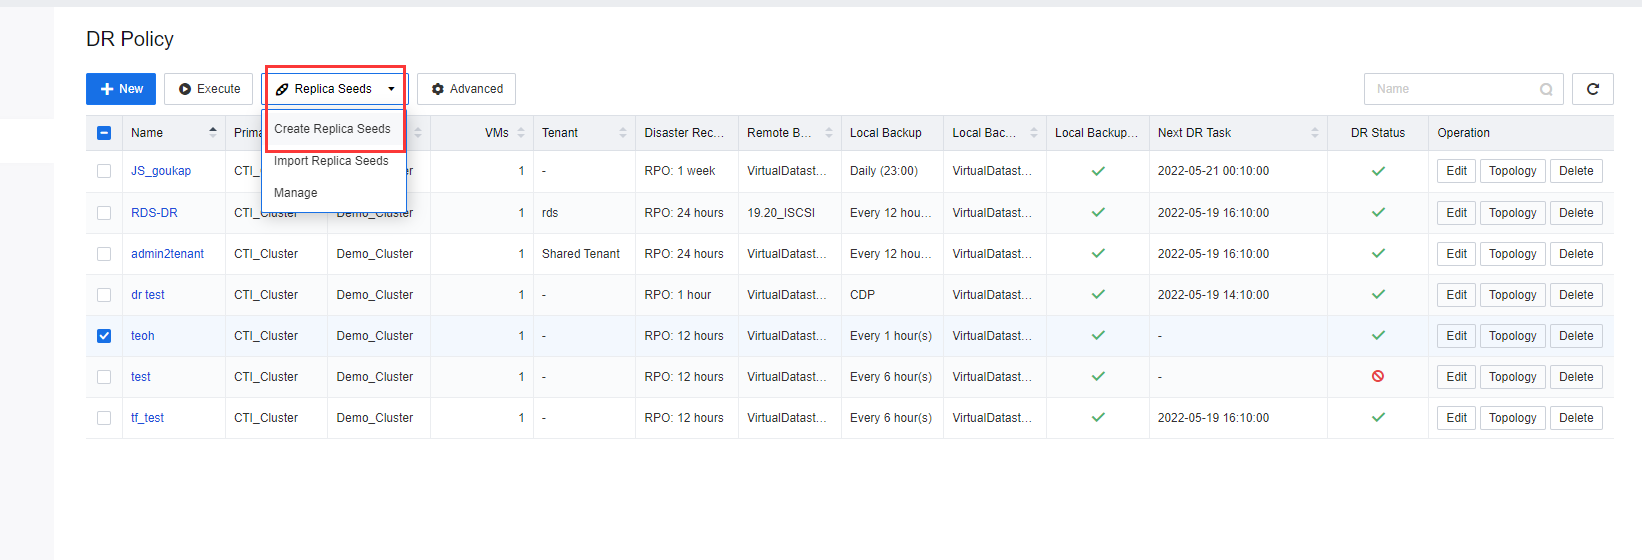Click the Next DR Task sort icon
The width and height of the screenshot is (1642, 560).
tap(1314, 133)
